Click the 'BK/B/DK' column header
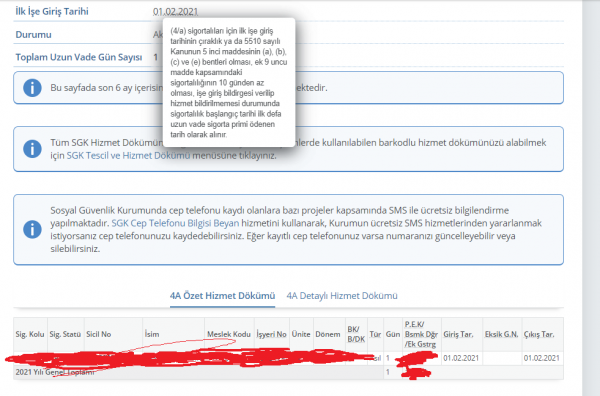600x396 pixels. tap(356, 334)
